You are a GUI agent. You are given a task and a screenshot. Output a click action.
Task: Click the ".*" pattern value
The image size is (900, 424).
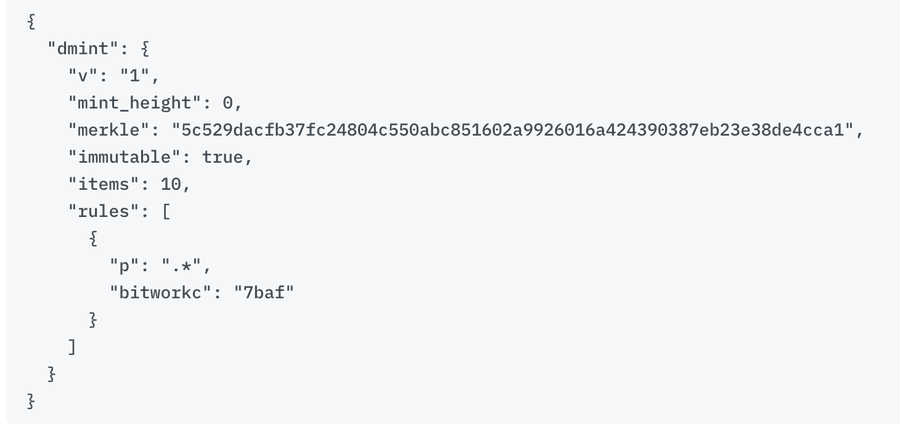pyautogui.click(x=181, y=266)
